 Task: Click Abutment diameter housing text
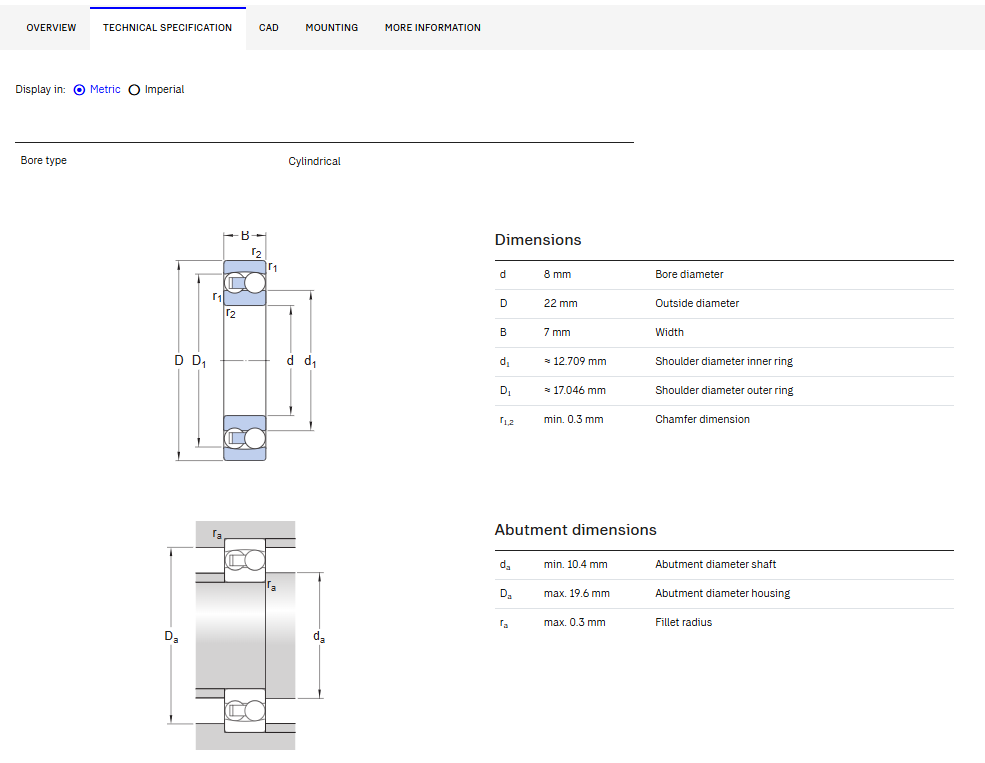[722, 593]
